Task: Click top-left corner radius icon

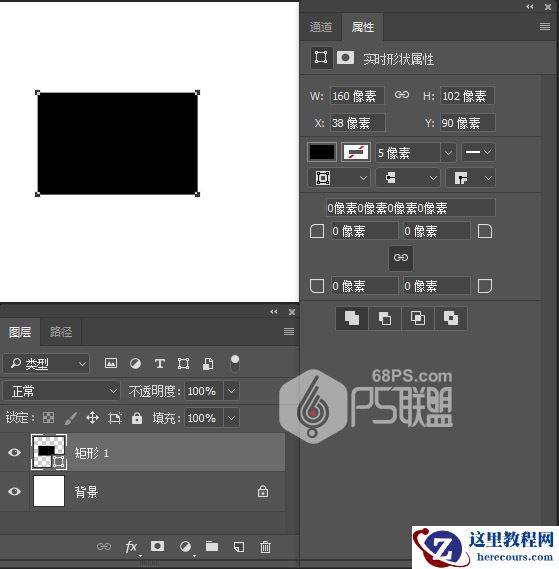Action: [x=317, y=231]
